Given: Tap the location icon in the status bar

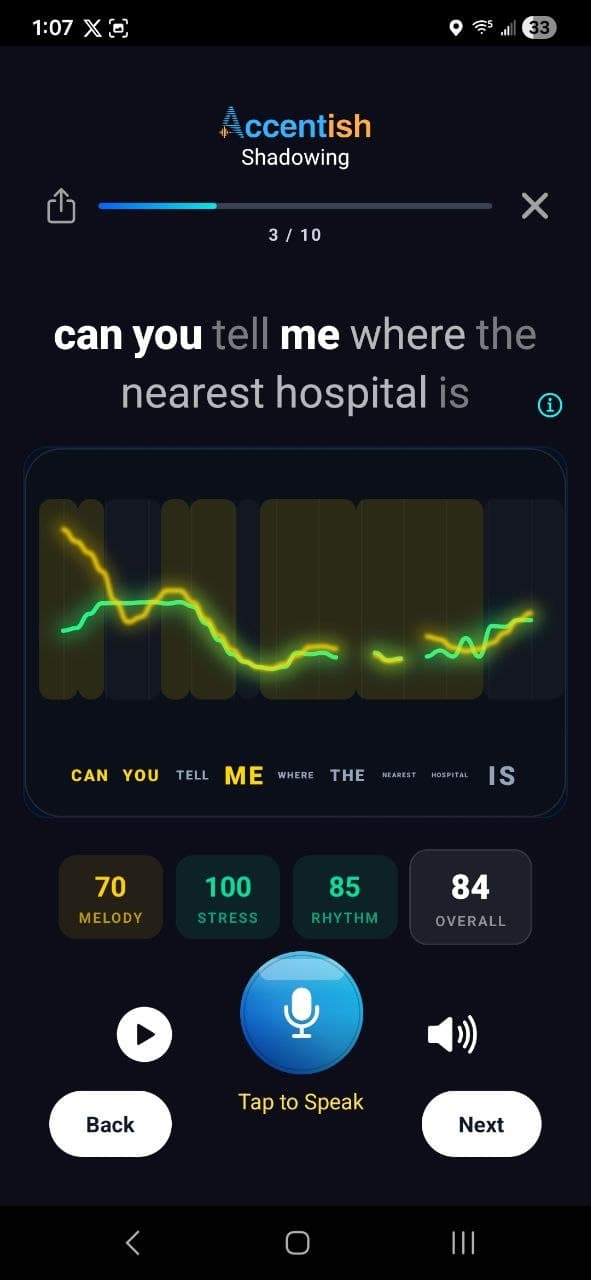Looking at the screenshot, I should [458, 28].
